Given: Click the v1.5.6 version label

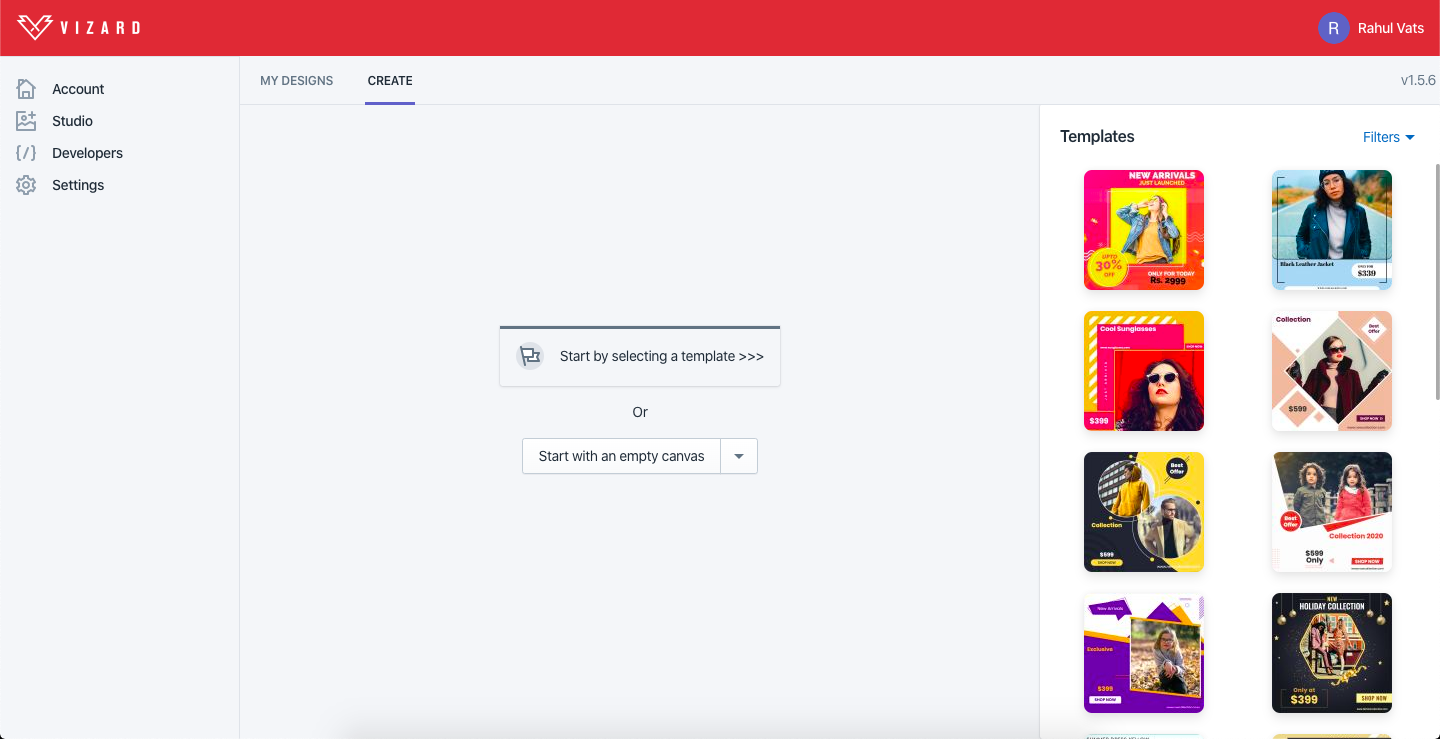Looking at the screenshot, I should click(x=1418, y=80).
